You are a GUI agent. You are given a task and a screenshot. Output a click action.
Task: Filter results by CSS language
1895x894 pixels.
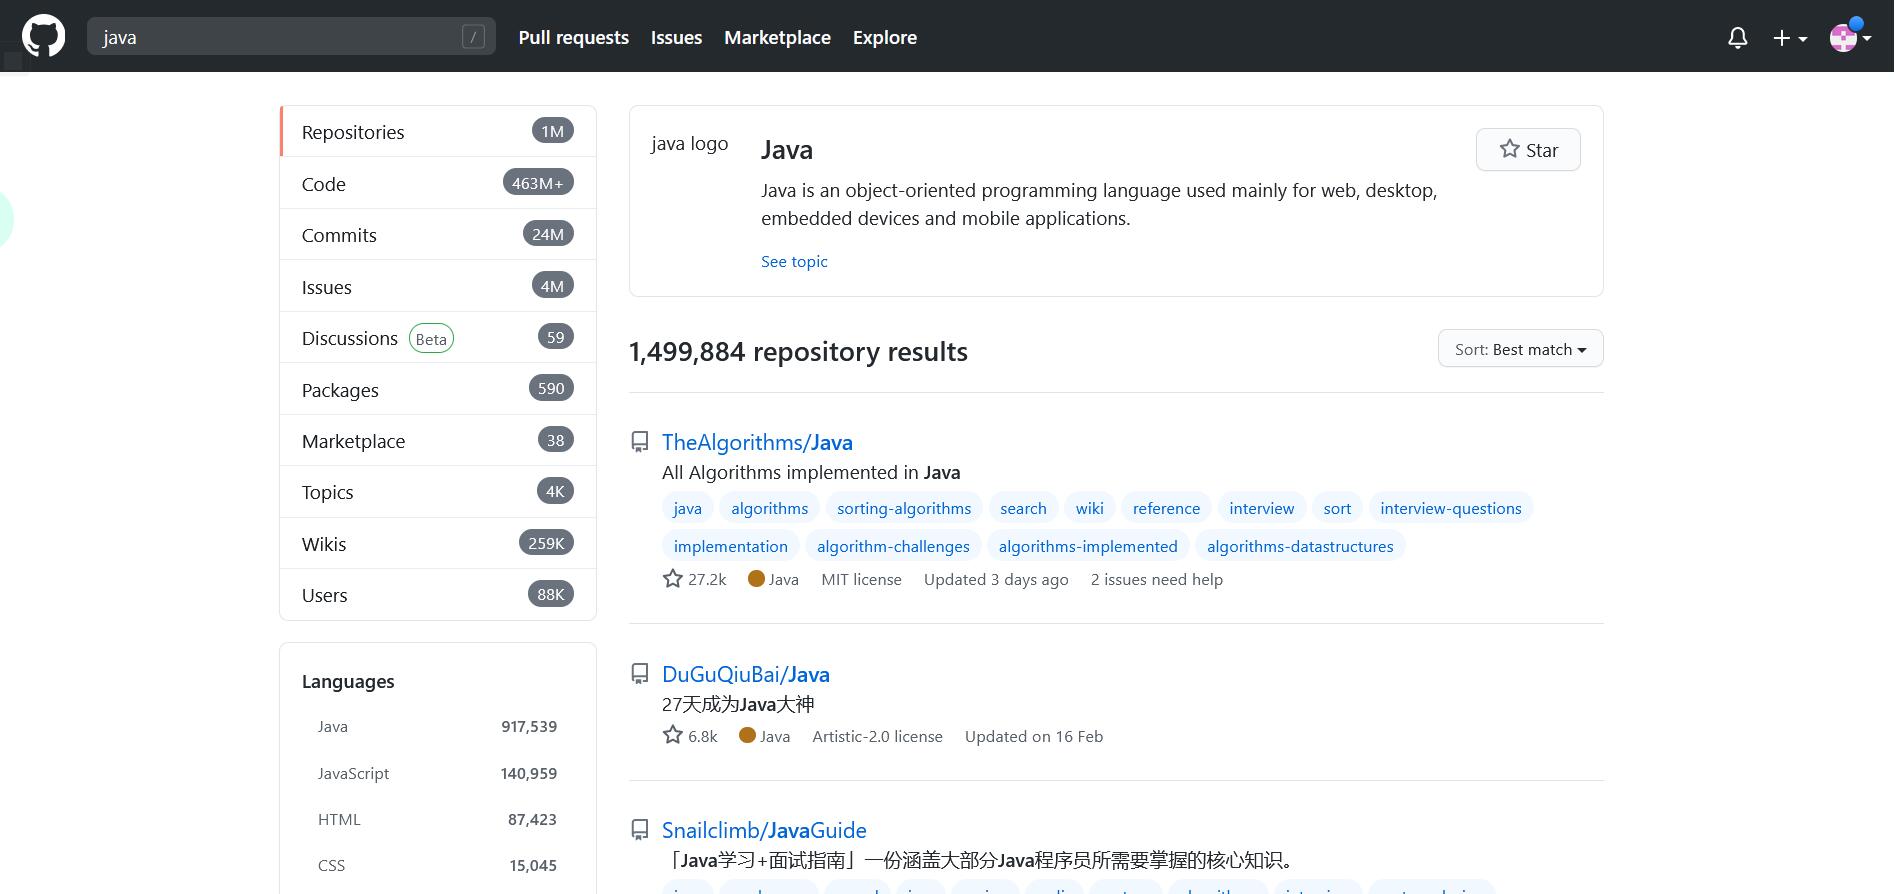[437, 865]
